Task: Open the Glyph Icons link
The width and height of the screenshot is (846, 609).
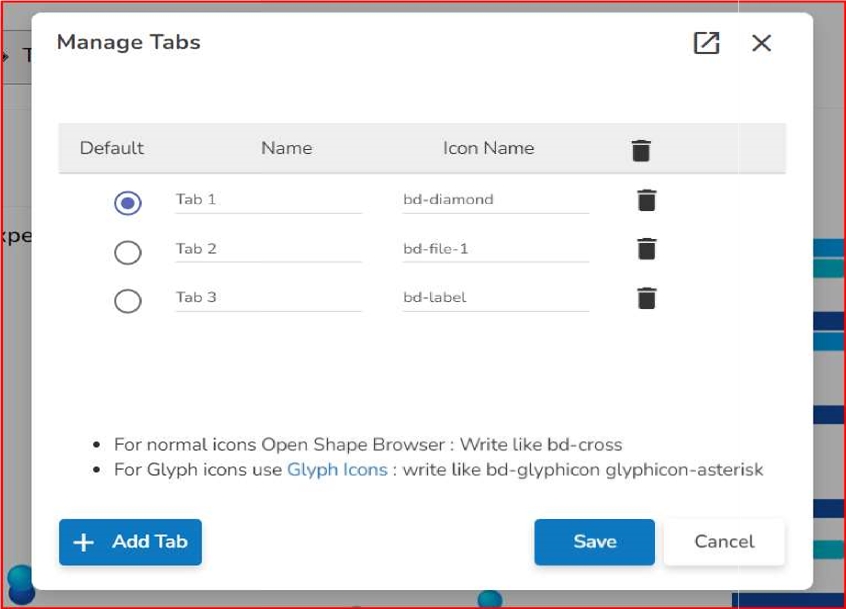Action: coord(337,469)
